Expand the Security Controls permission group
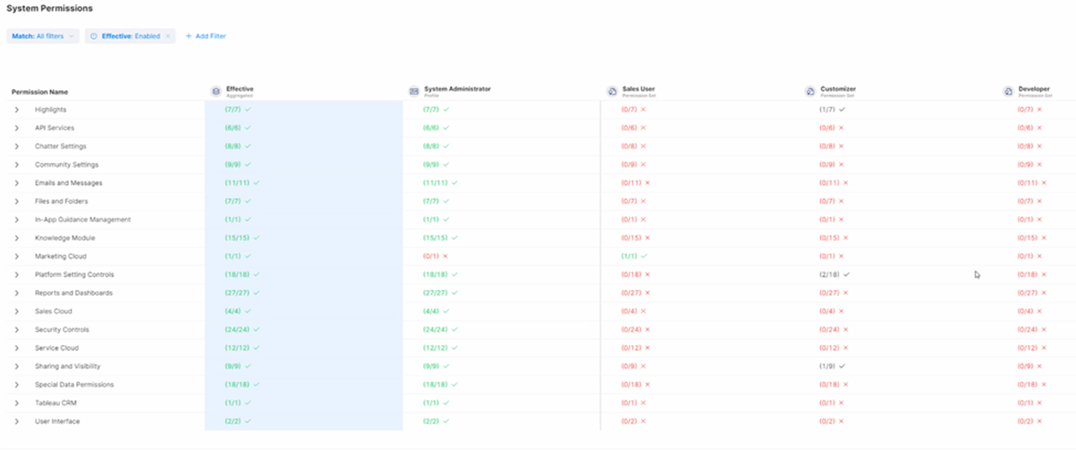Screen dimensions: 1076x450 (x=16, y=329)
